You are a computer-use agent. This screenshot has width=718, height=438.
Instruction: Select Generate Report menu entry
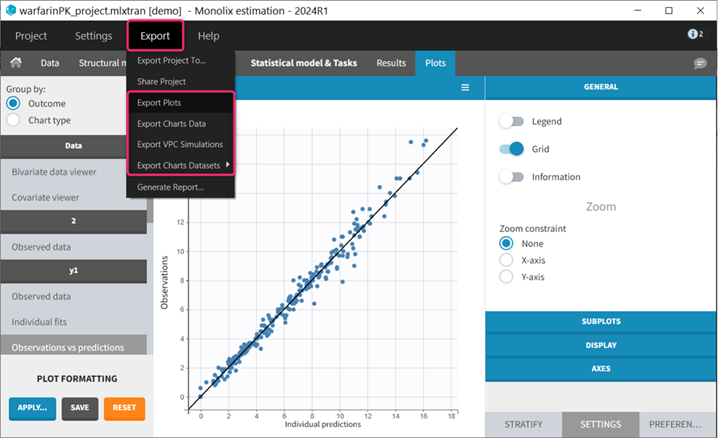(170, 187)
